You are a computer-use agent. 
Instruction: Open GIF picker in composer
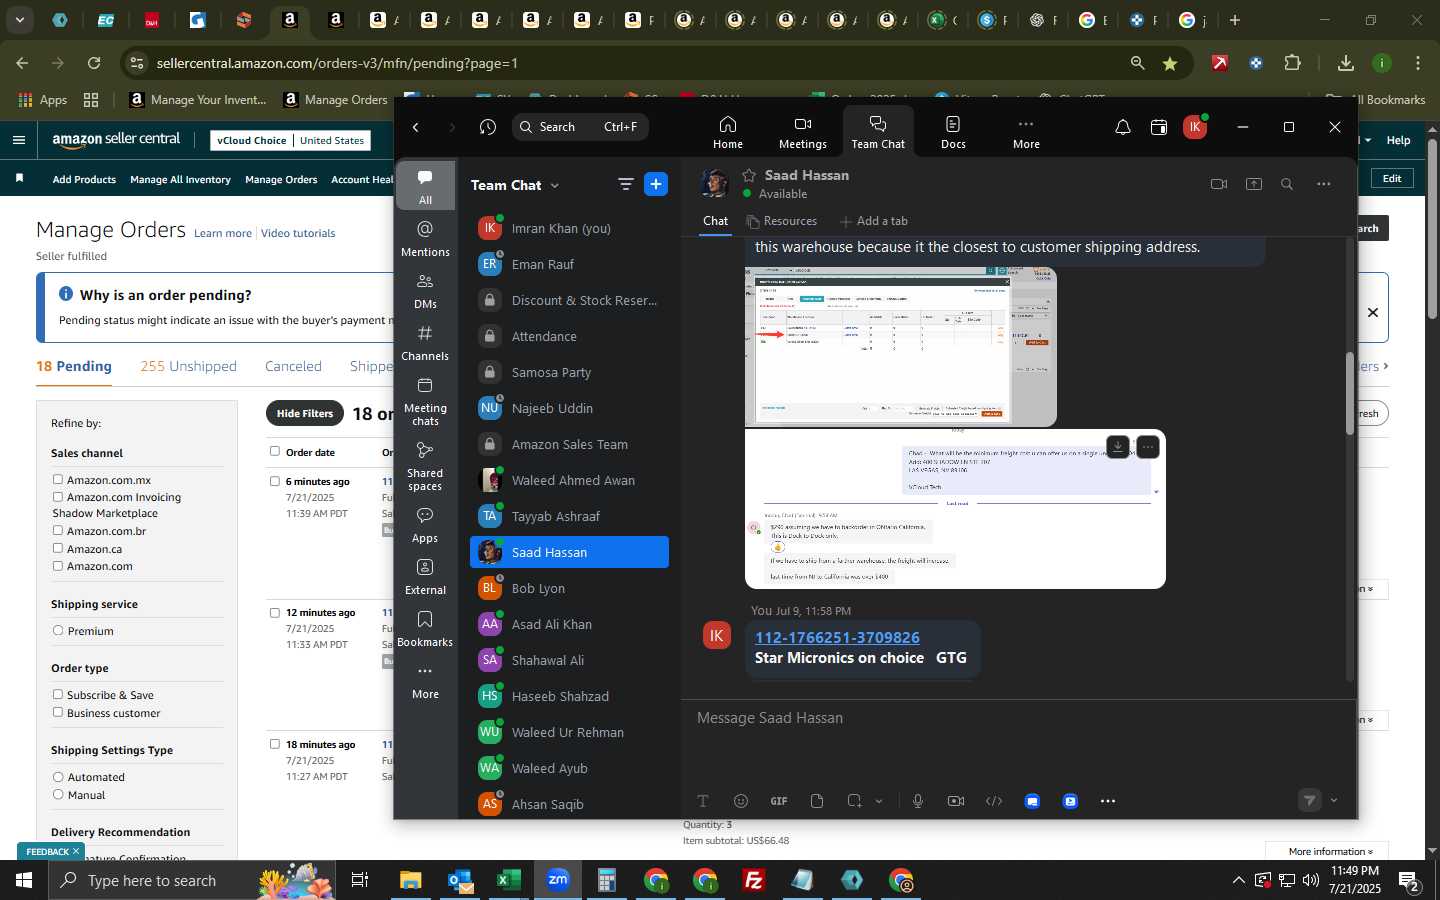tap(779, 801)
